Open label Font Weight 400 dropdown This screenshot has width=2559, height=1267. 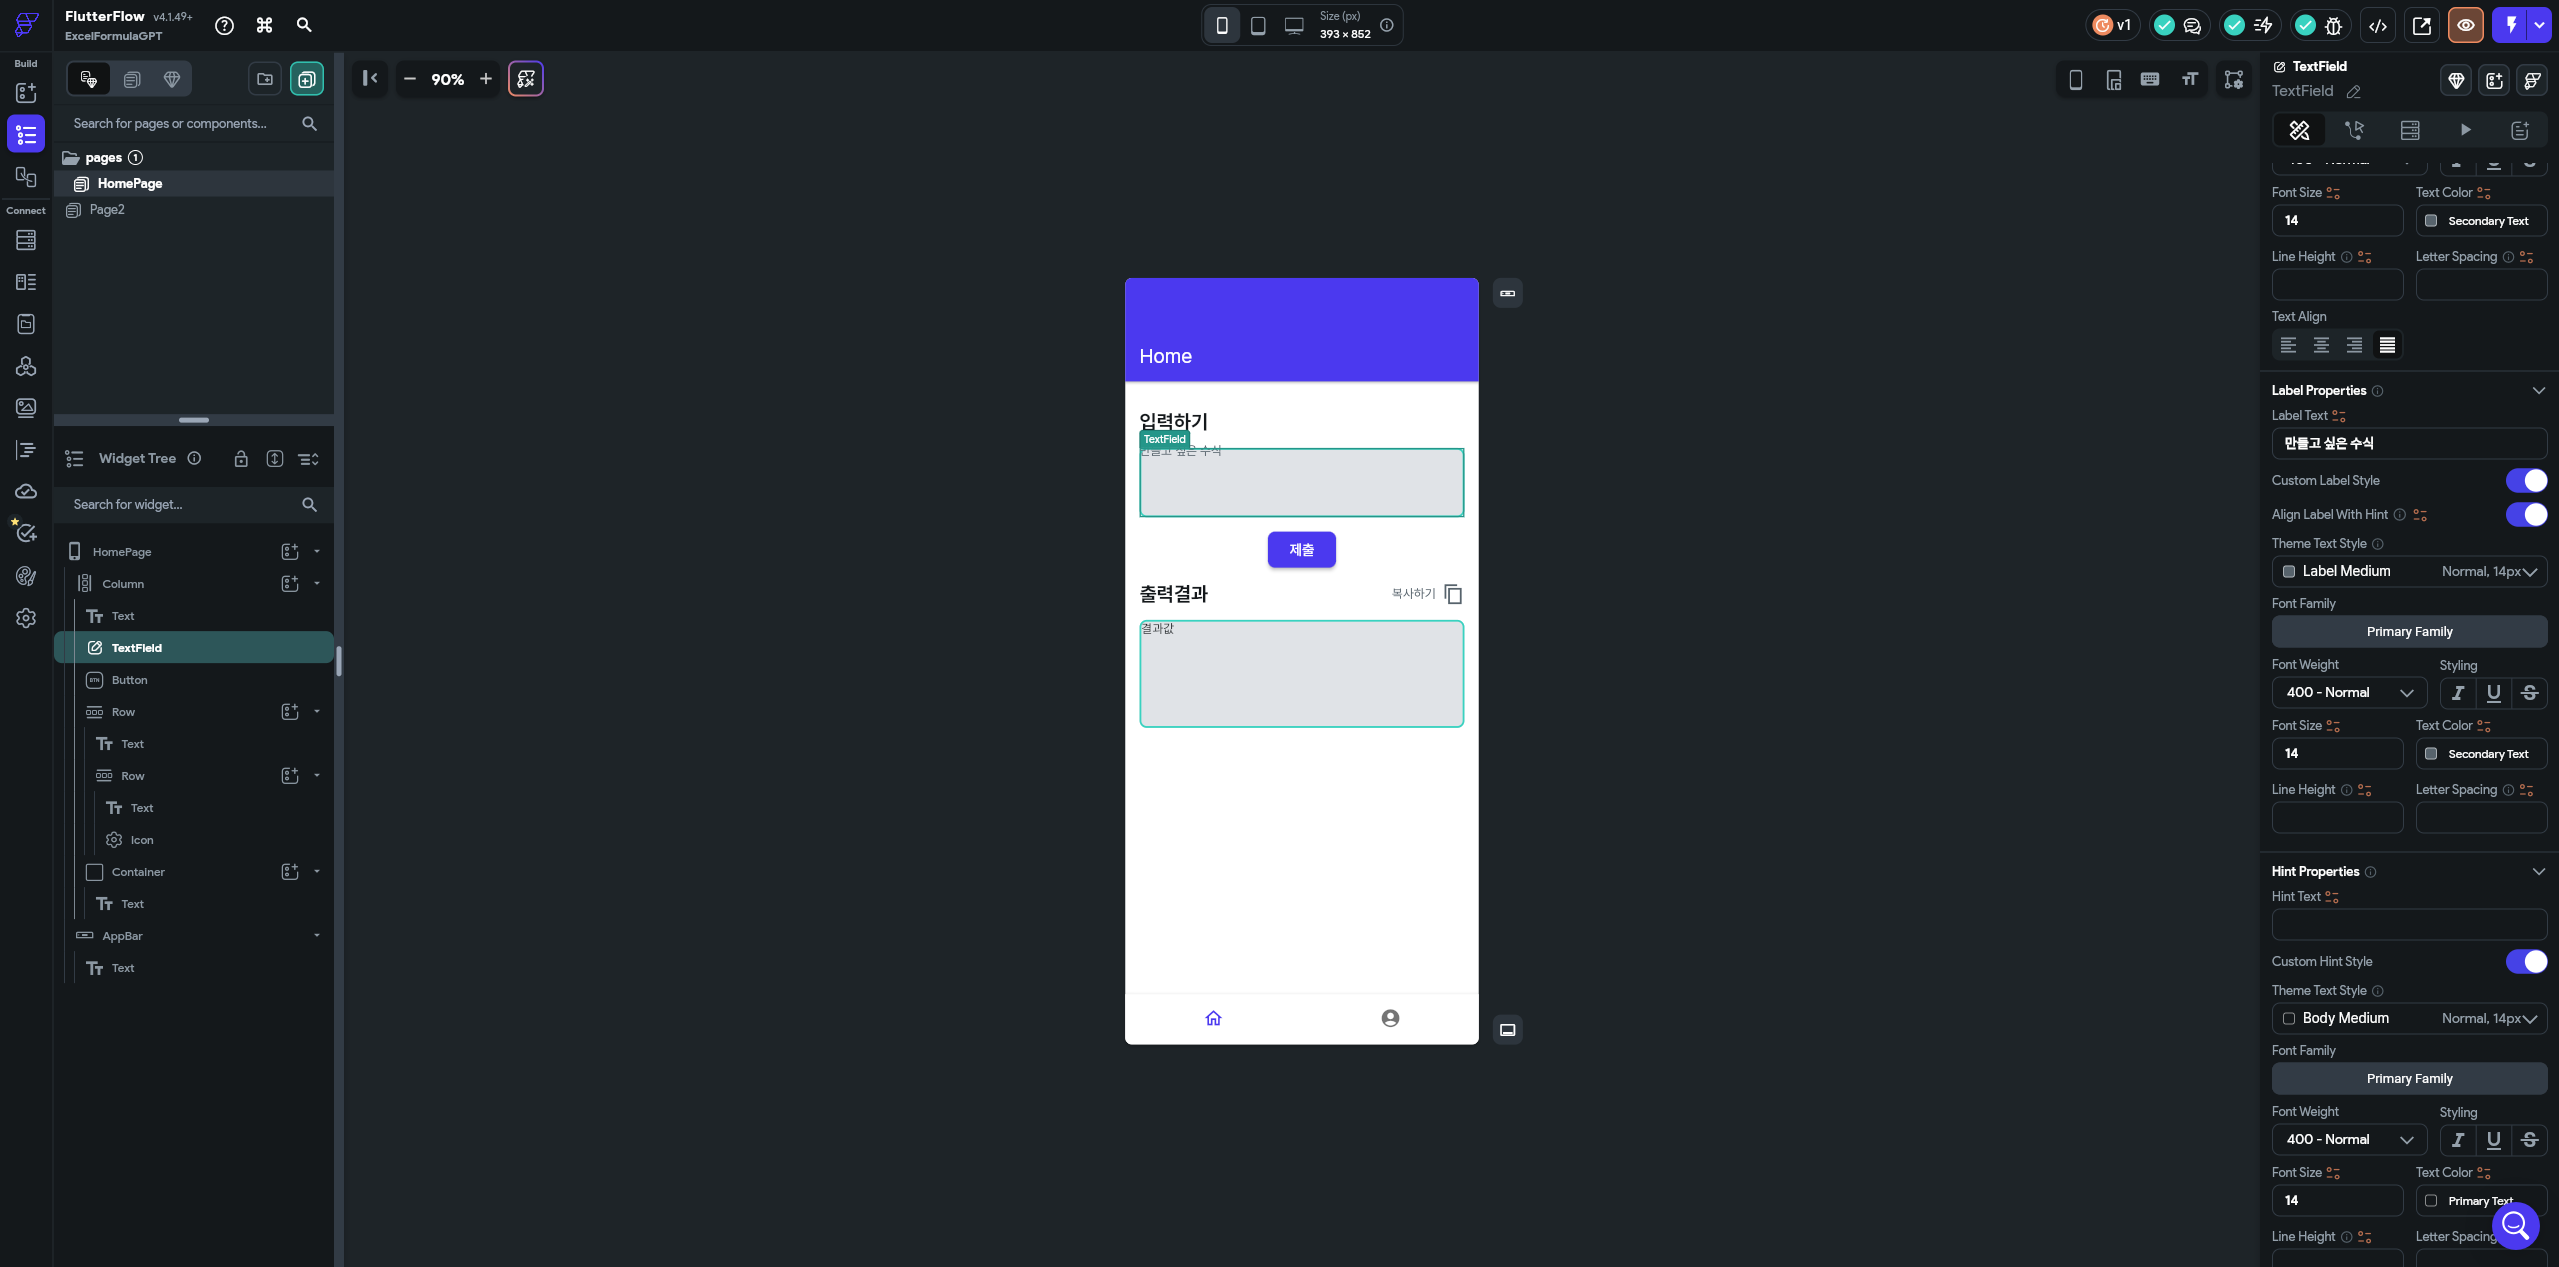coord(2349,693)
